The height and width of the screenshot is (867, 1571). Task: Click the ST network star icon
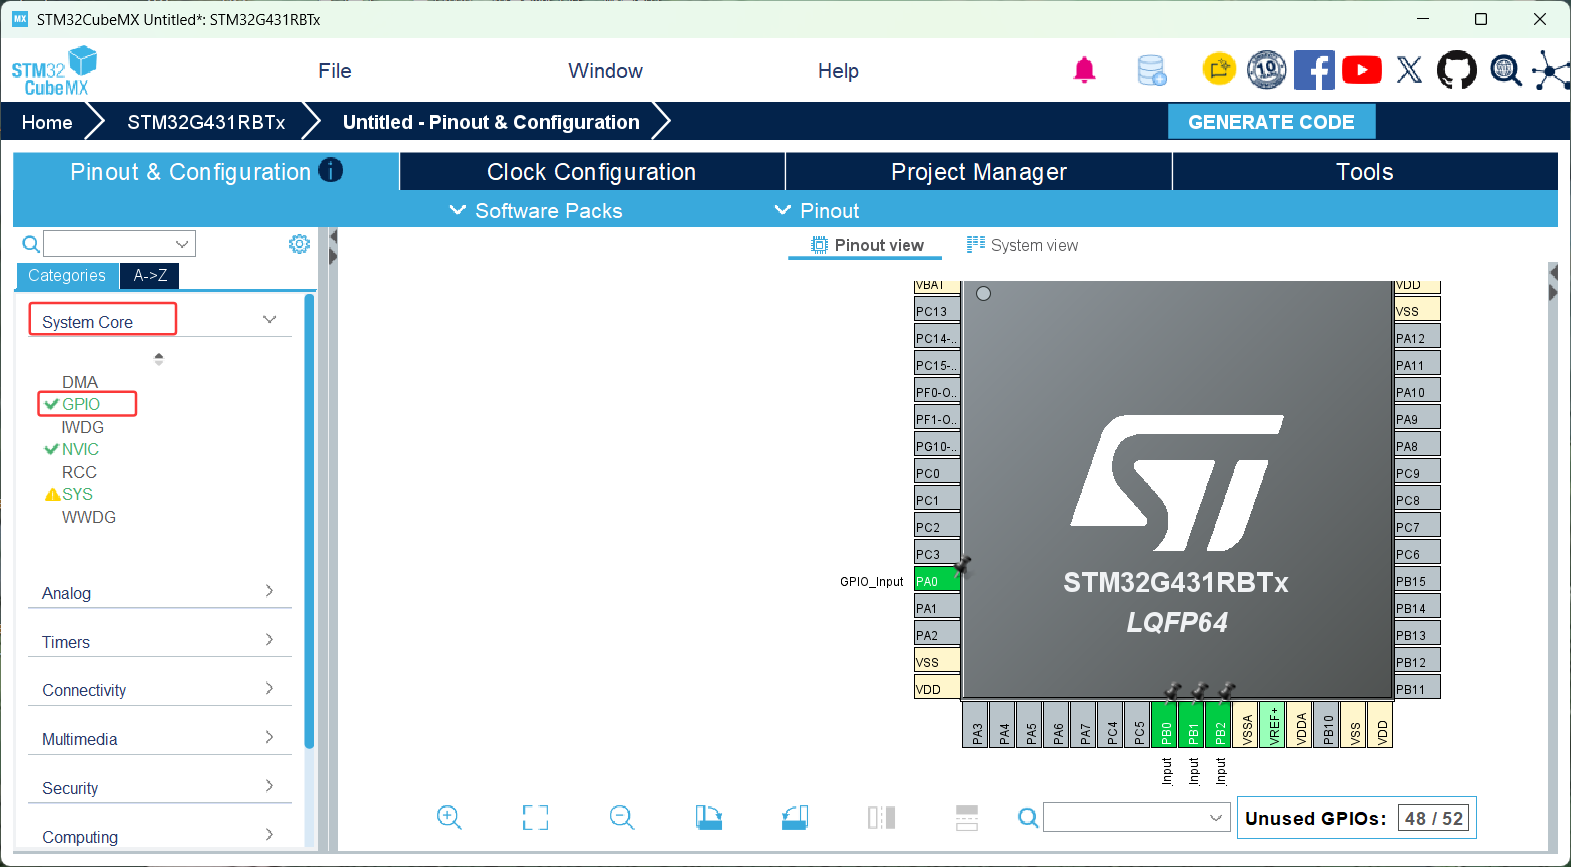click(x=1551, y=70)
